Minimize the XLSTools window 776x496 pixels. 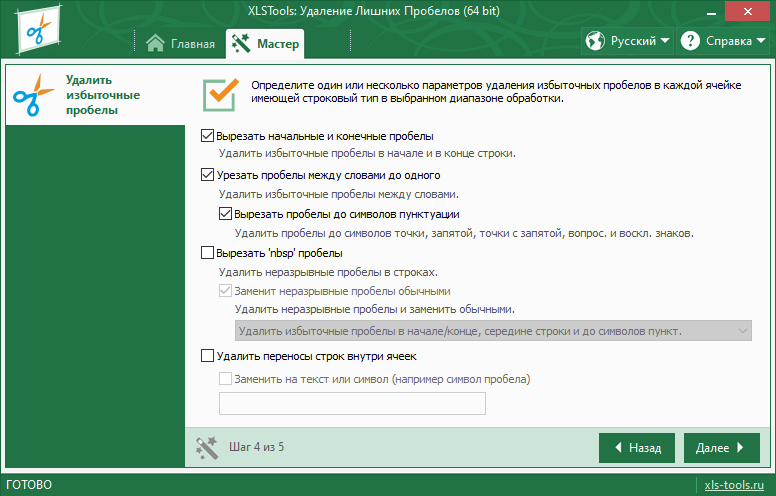tap(711, 12)
